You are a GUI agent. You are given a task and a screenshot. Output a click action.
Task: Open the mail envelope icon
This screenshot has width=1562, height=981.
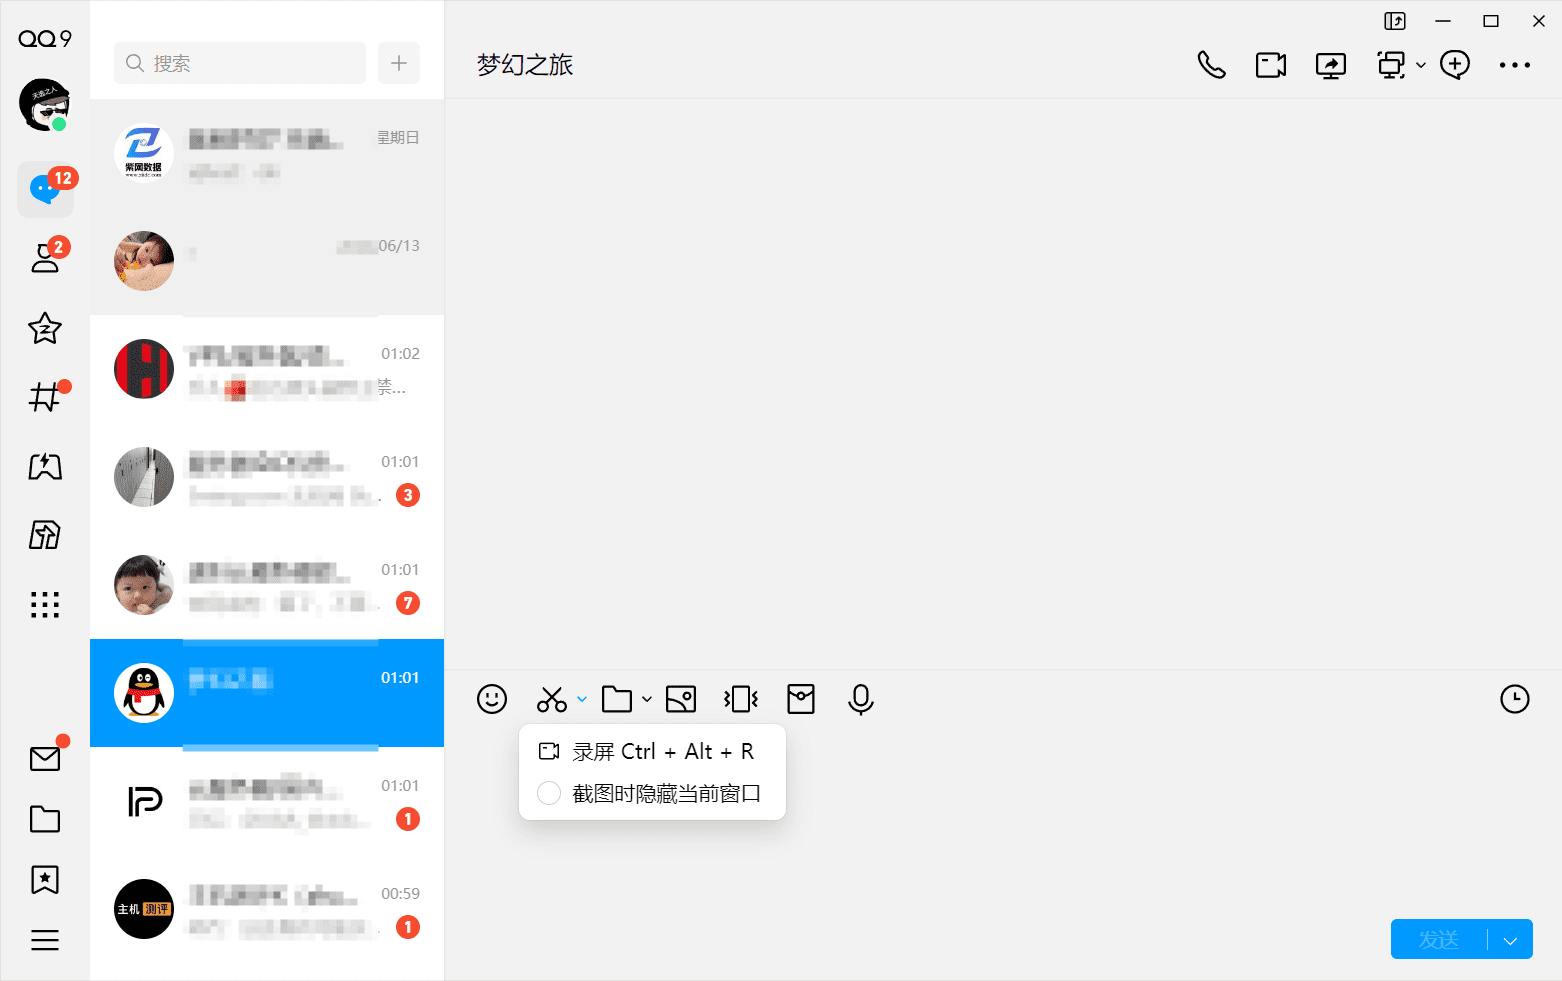tap(45, 759)
